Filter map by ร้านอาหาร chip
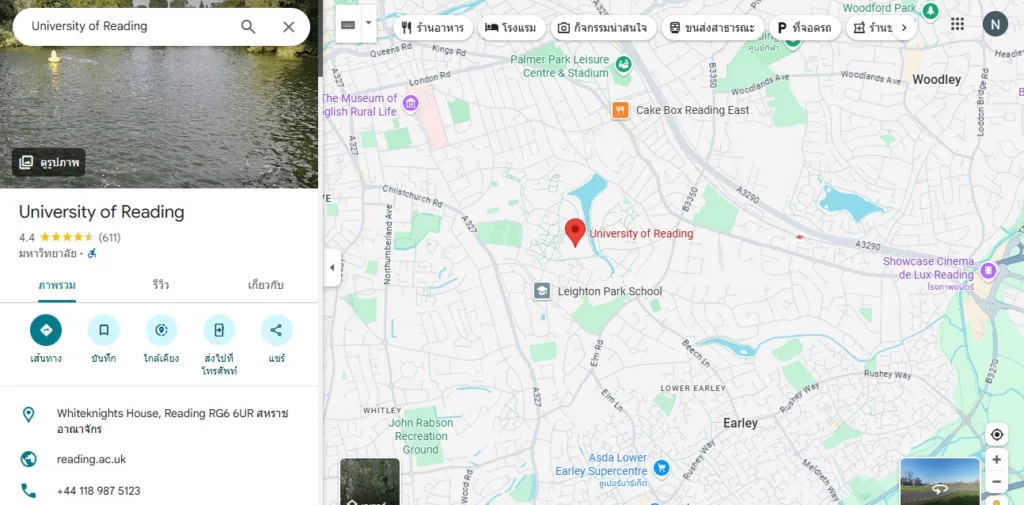1024x505 pixels. [x=433, y=27]
